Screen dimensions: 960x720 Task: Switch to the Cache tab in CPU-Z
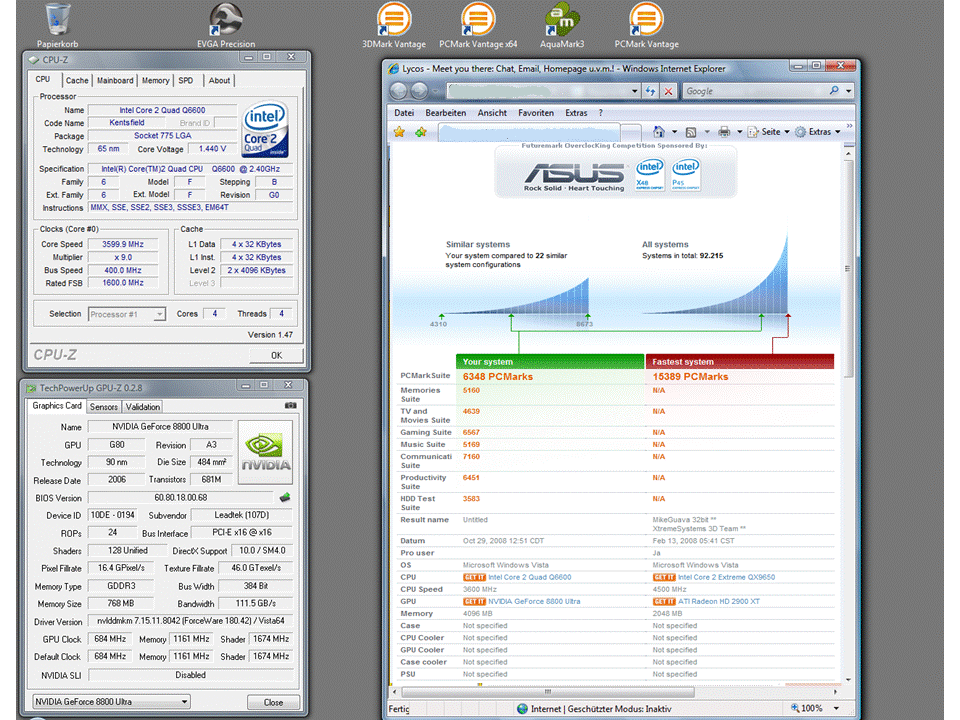[77, 80]
